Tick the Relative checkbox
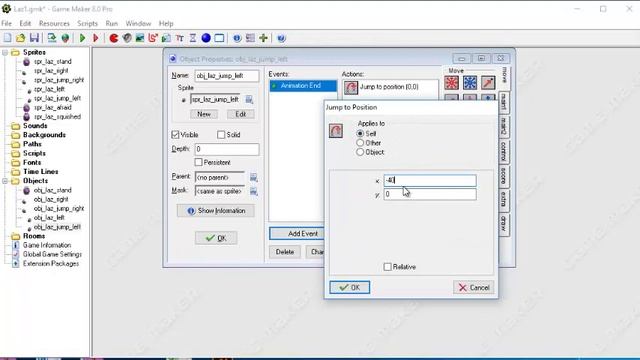640x360 pixels. coord(387,267)
